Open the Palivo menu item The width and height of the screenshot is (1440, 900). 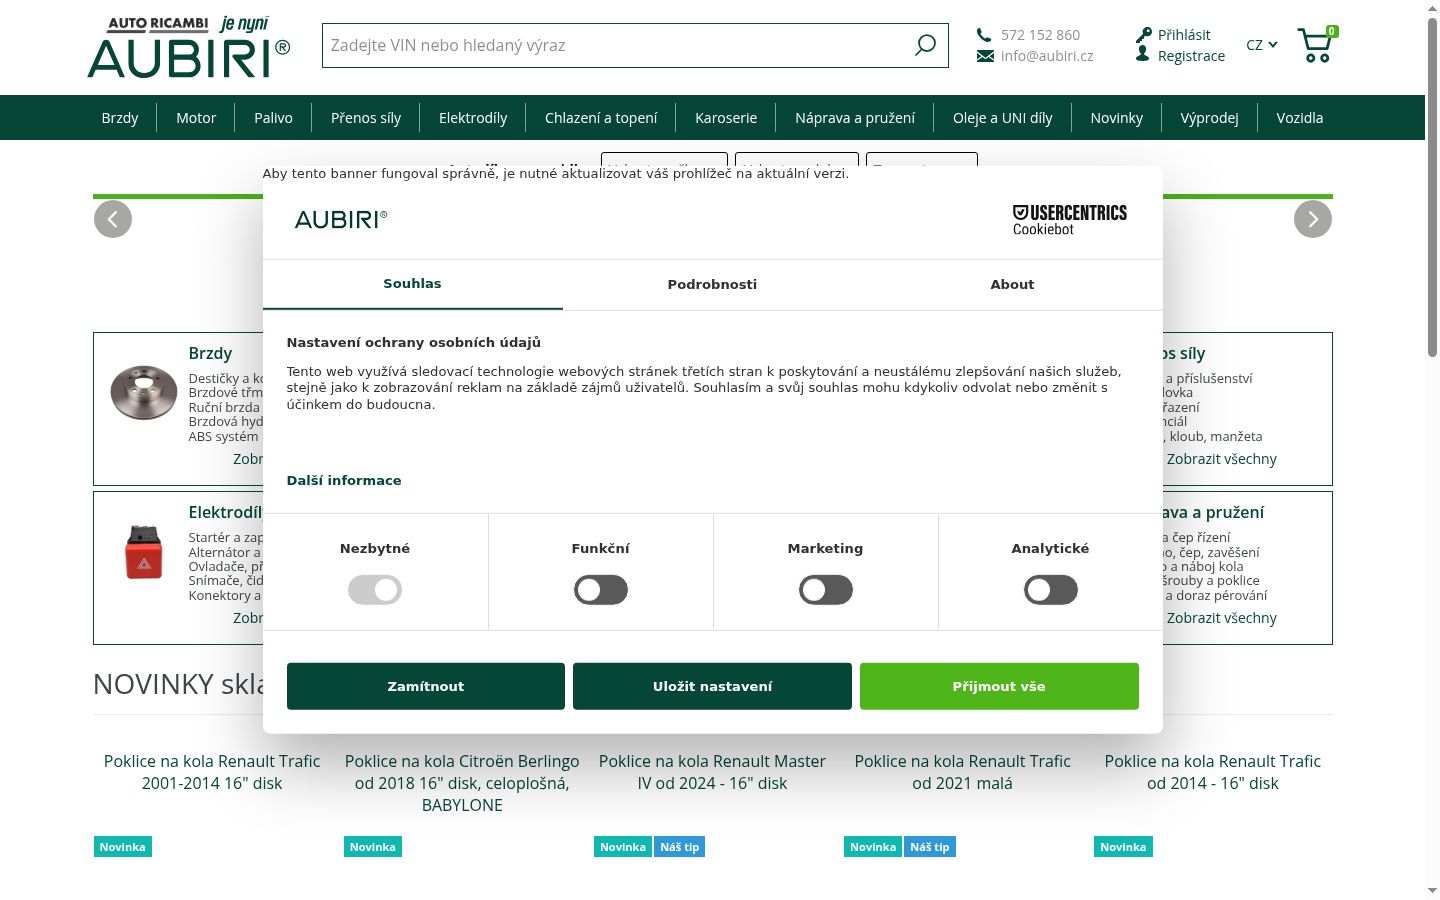click(274, 118)
